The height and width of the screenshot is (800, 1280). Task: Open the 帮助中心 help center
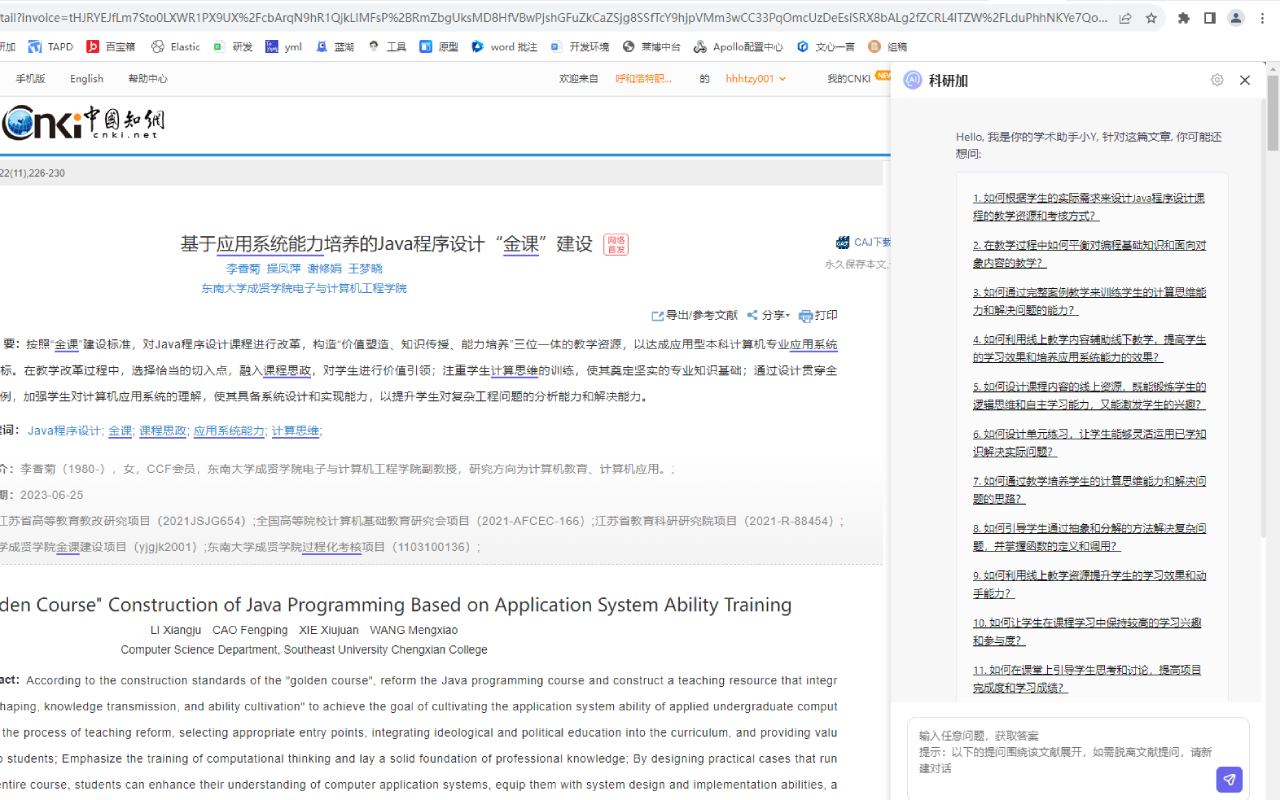147,79
